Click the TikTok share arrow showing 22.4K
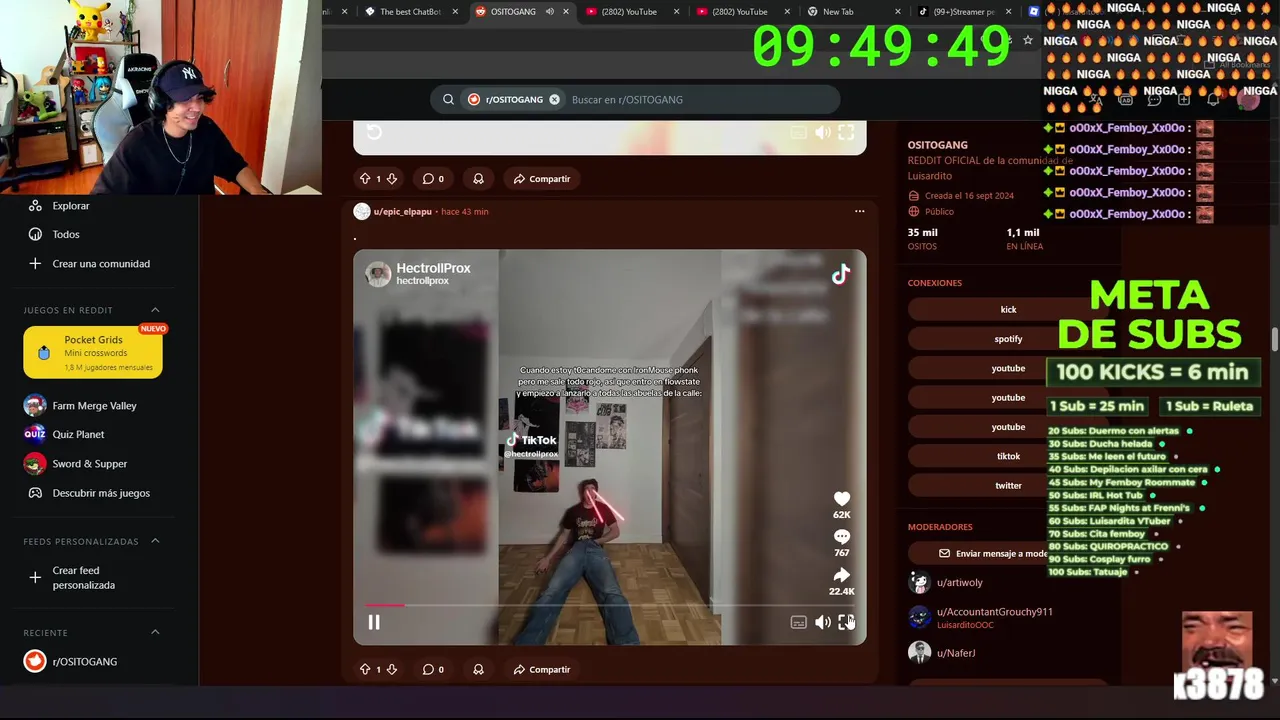Image resolution: width=1280 pixels, height=720 pixels. pyautogui.click(x=842, y=575)
